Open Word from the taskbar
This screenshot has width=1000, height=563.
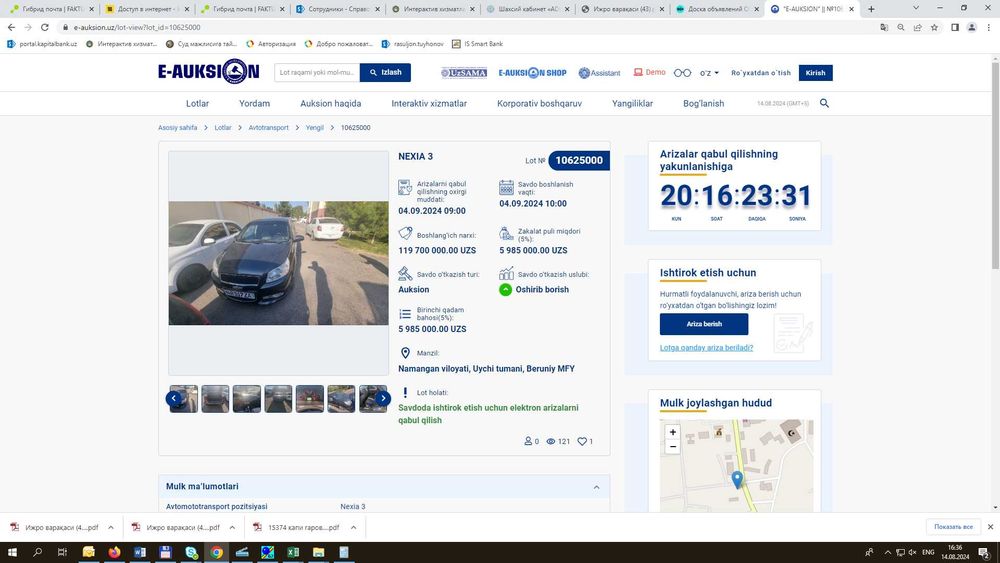coord(140,552)
